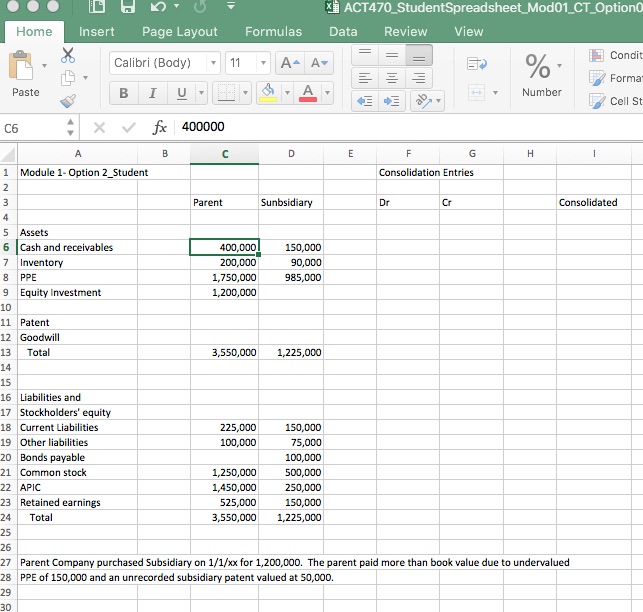Click the percent Number format icon
Viewport: 643px width, 612px height.
click(x=538, y=66)
